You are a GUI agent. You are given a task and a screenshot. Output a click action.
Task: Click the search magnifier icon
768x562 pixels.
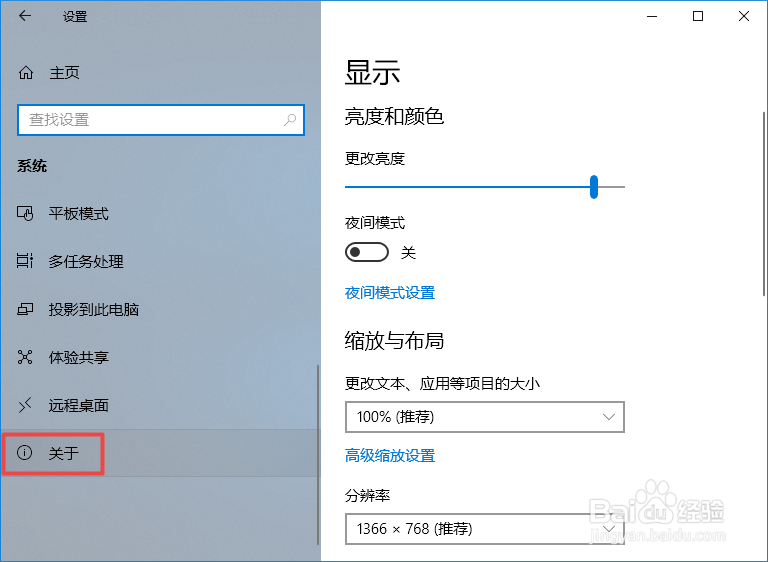(x=290, y=120)
